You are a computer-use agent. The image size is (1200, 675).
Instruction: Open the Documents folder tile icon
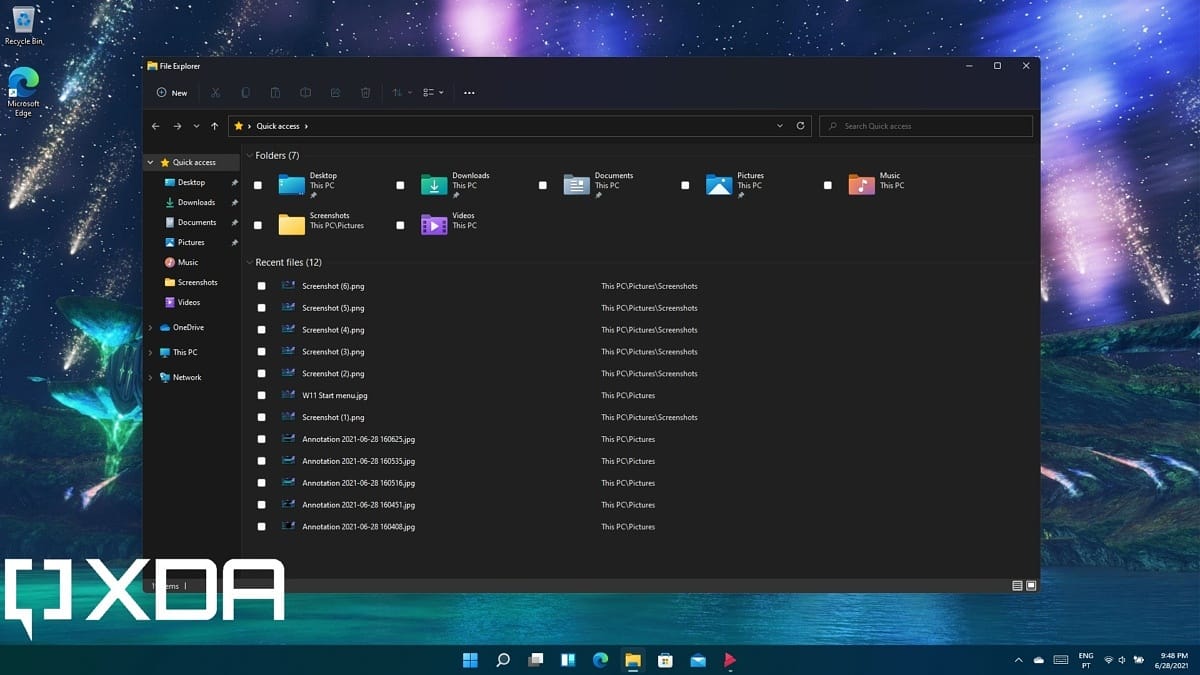pyautogui.click(x=577, y=185)
